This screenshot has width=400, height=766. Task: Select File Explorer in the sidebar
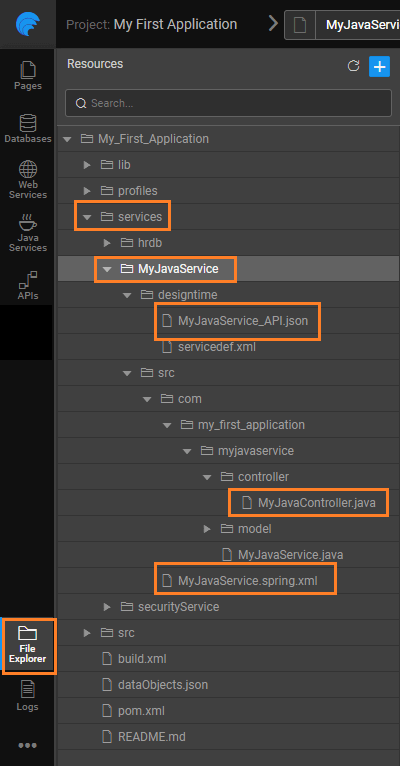(28, 646)
